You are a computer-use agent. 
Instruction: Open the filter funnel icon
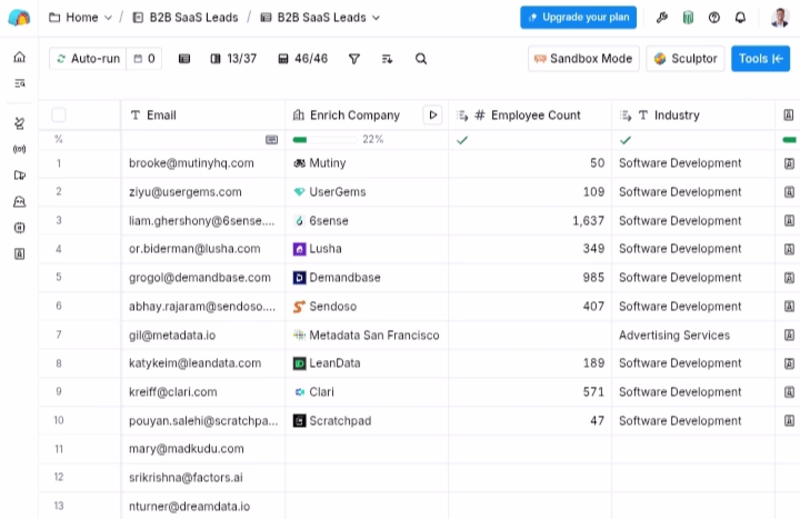[354, 59]
